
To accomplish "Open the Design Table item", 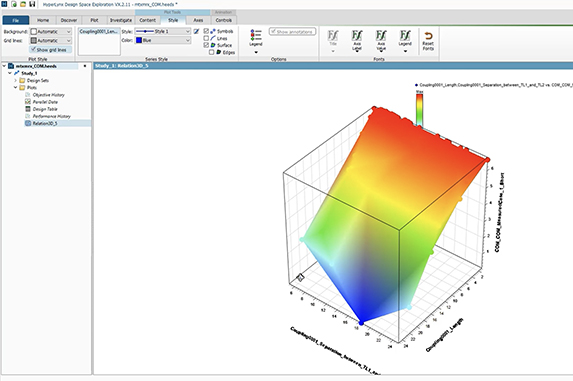I will pyautogui.click(x=45, y=109).
